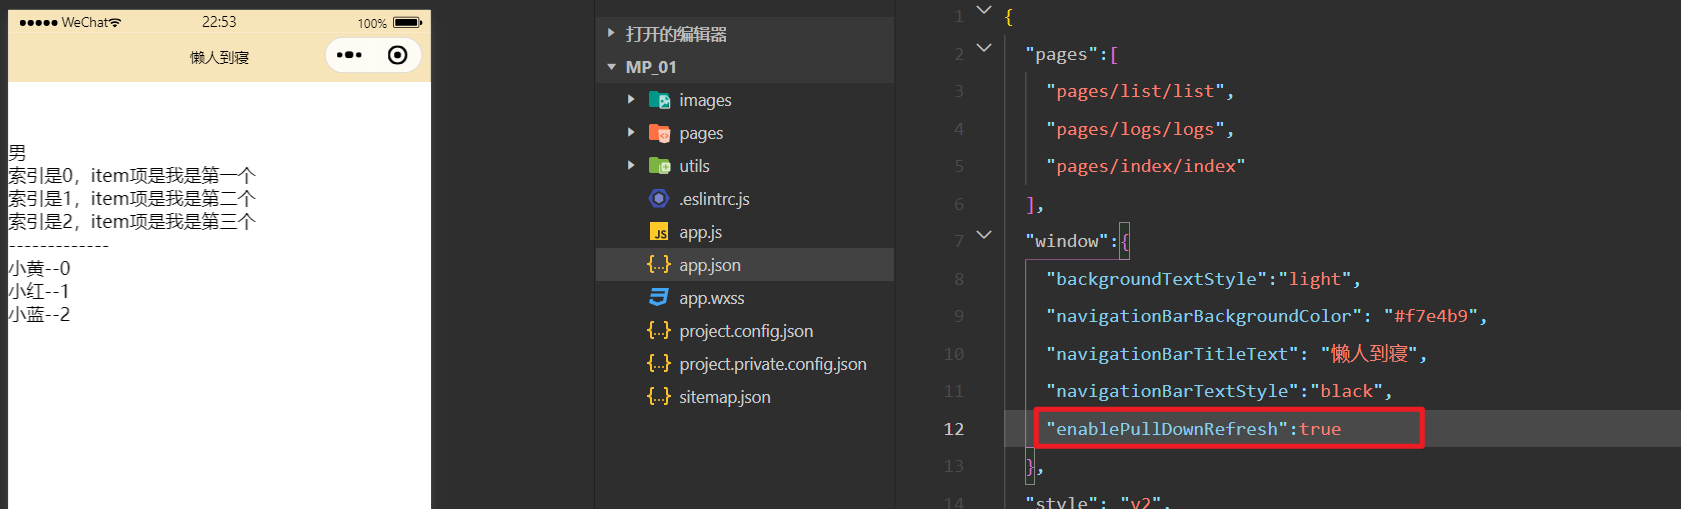Click the app.js JS file icon
Image resolution: width=1681 pixels, height=509 pixels.
click(659, 232)
